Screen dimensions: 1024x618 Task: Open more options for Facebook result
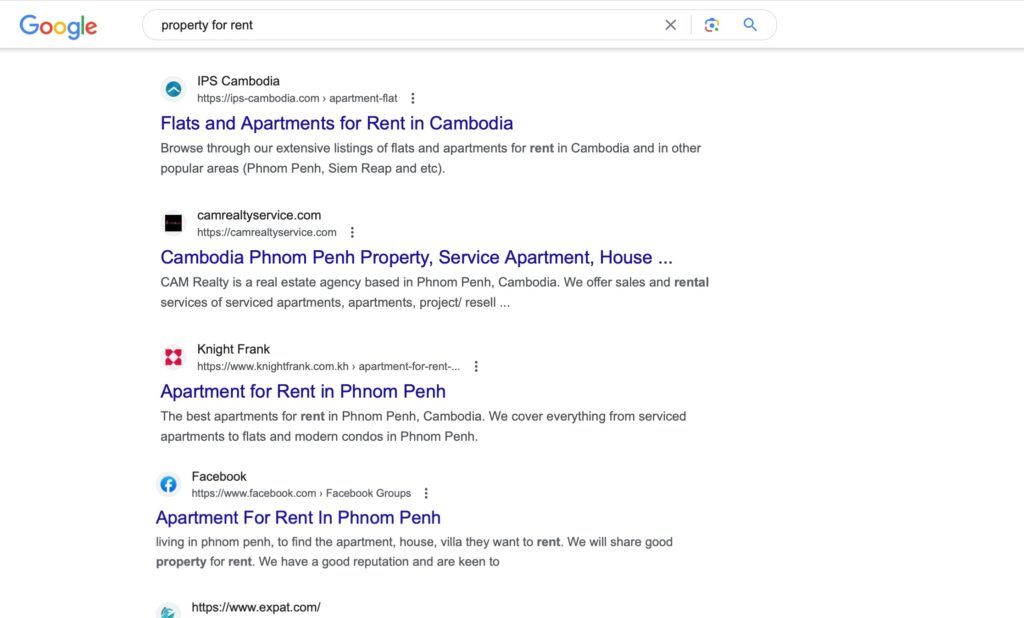[x=426, y=493]
